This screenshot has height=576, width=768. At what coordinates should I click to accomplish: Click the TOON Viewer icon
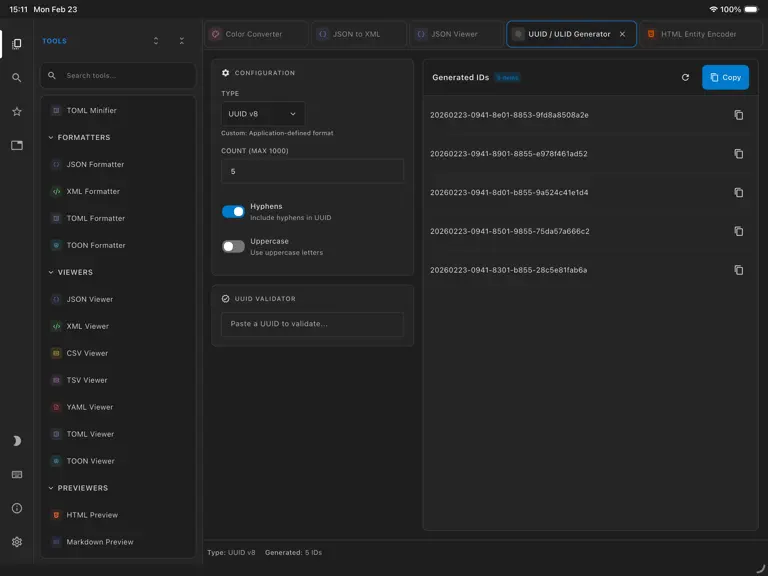(56, 461)
